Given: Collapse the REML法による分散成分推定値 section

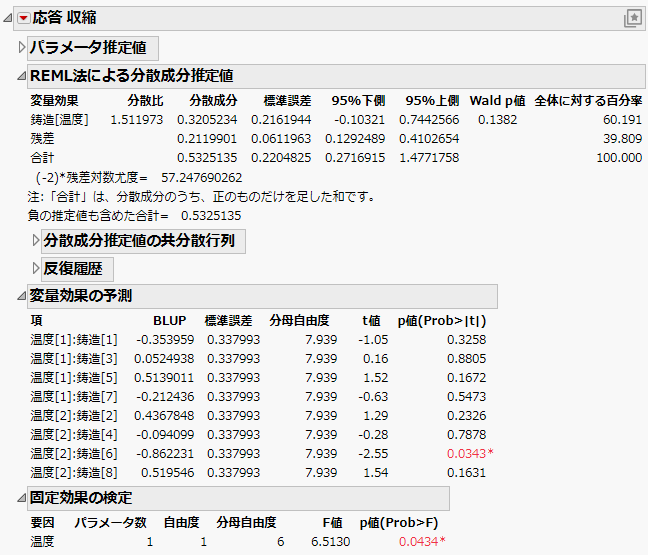Looking at the screenshot, I should 21,76.
